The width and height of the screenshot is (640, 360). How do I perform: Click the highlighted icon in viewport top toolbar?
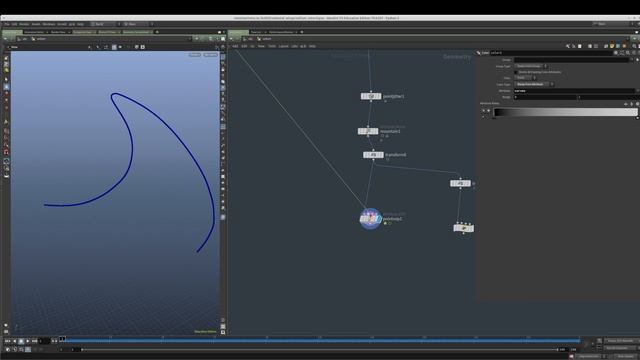[x=114, y=47]
